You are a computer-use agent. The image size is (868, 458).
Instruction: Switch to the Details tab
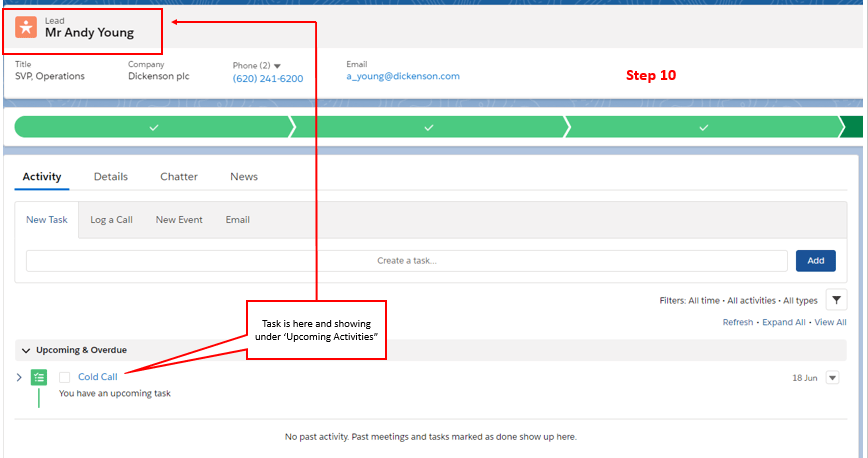tap(111, 177)
